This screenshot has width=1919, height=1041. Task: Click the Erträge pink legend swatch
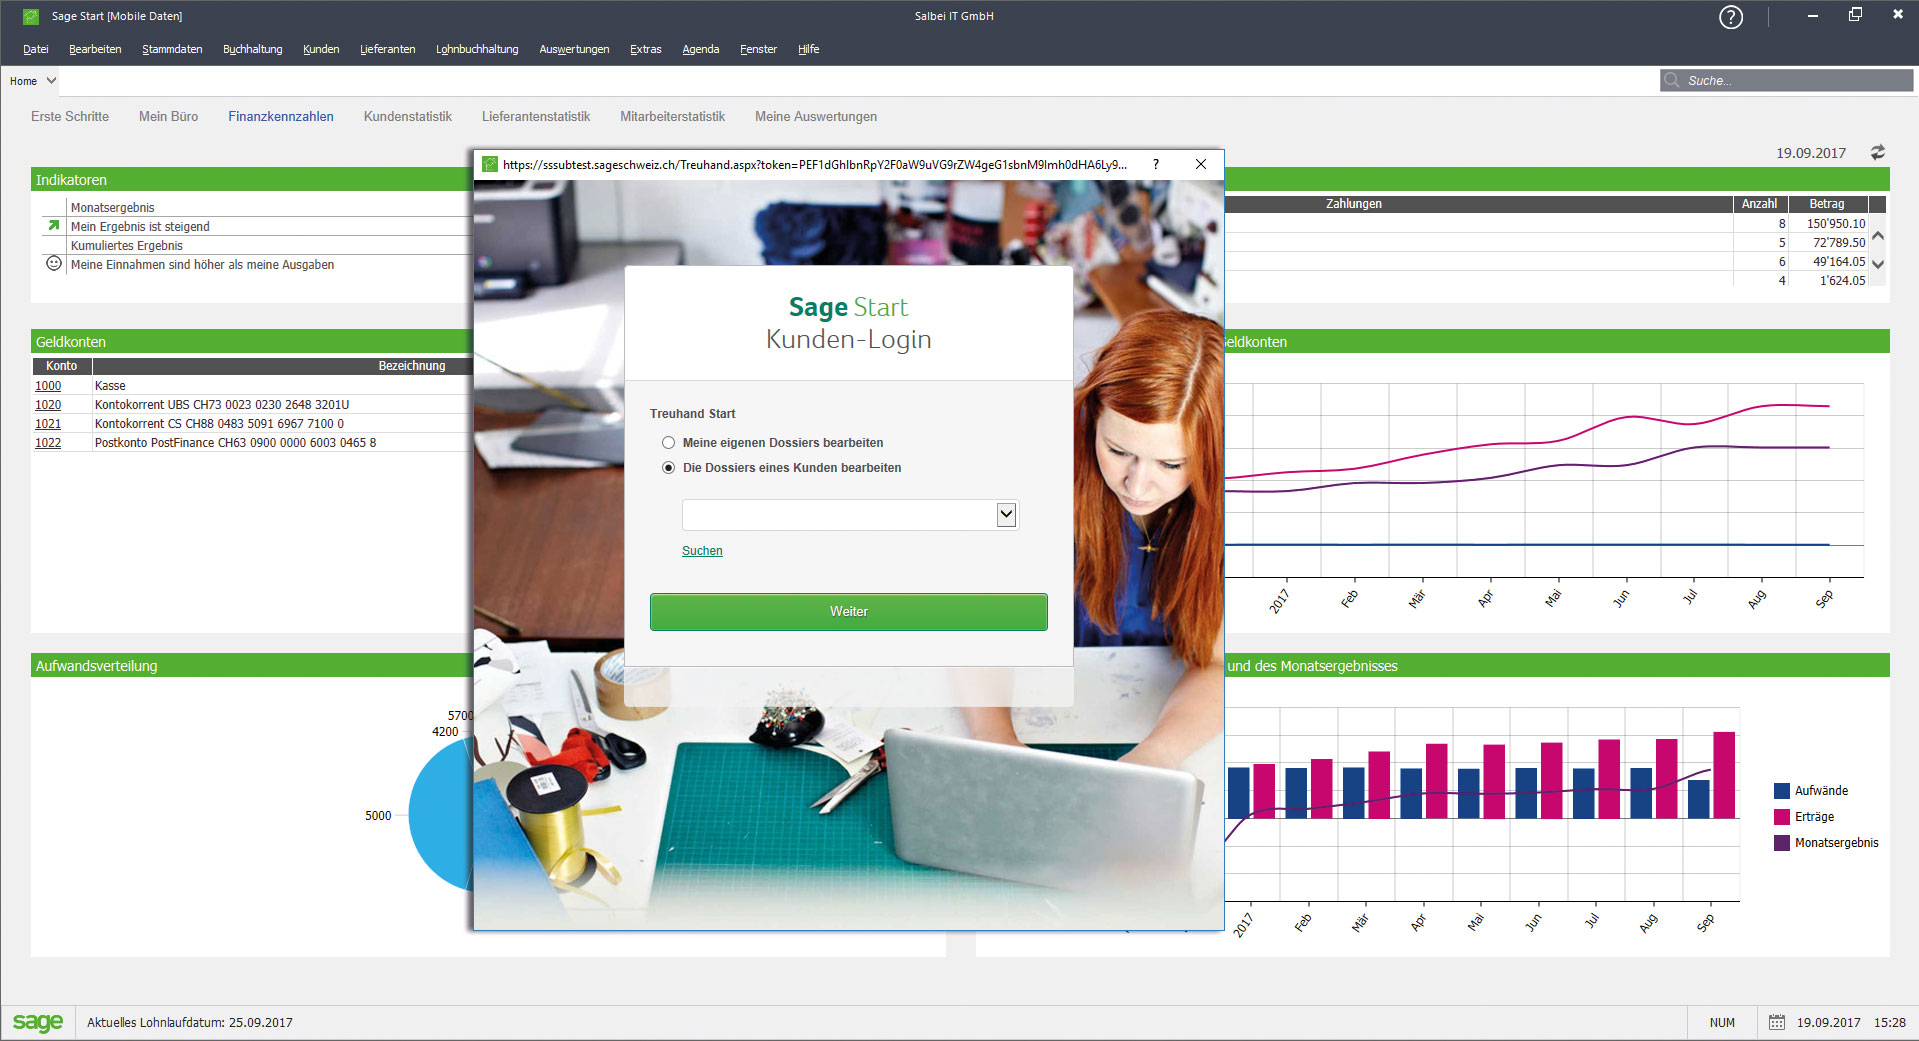click(x=1782, y=817)
